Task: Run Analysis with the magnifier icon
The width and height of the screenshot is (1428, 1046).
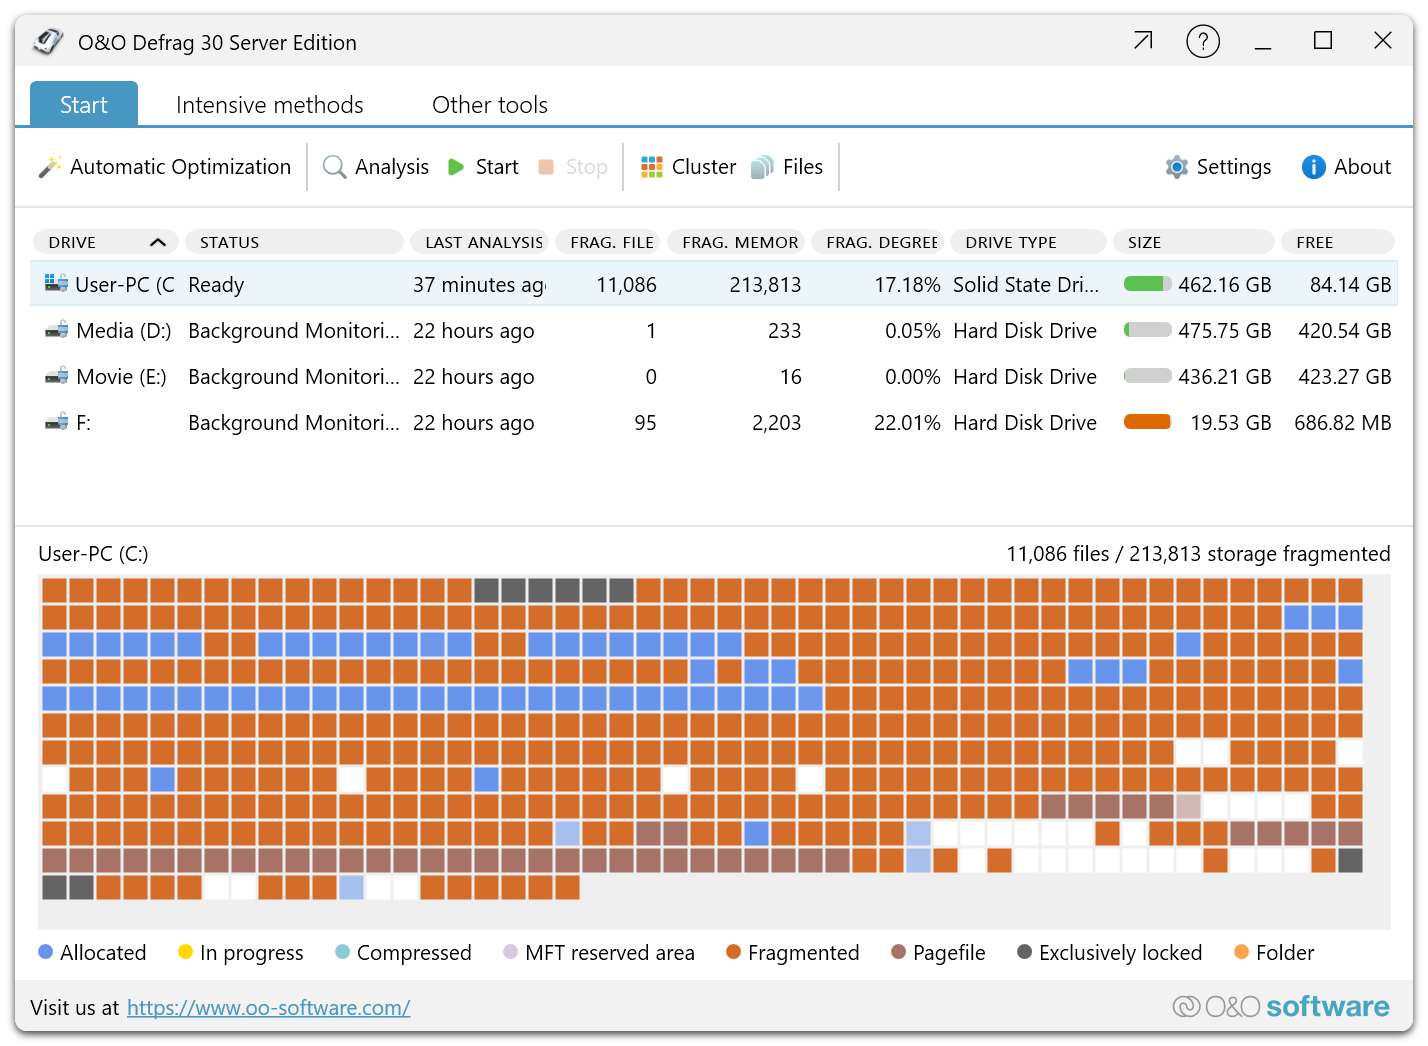Action: click(335, 167)
